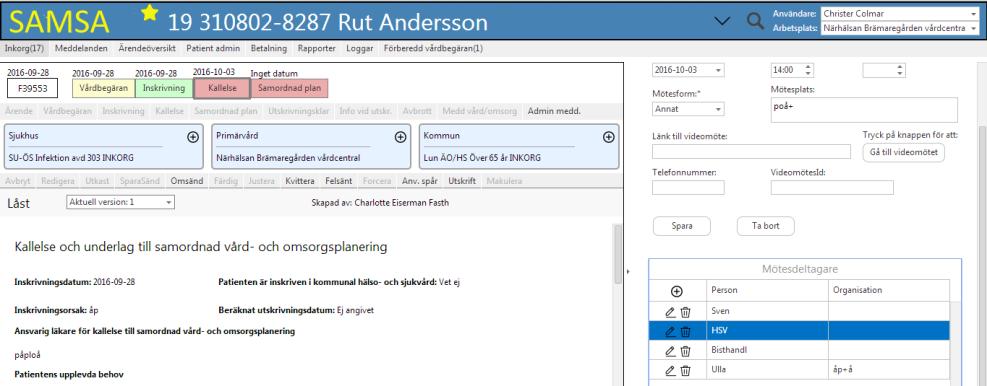Open the Aktuell version dropdown
The width and height of the screenshot is (987, 386).
coord(120,202)
